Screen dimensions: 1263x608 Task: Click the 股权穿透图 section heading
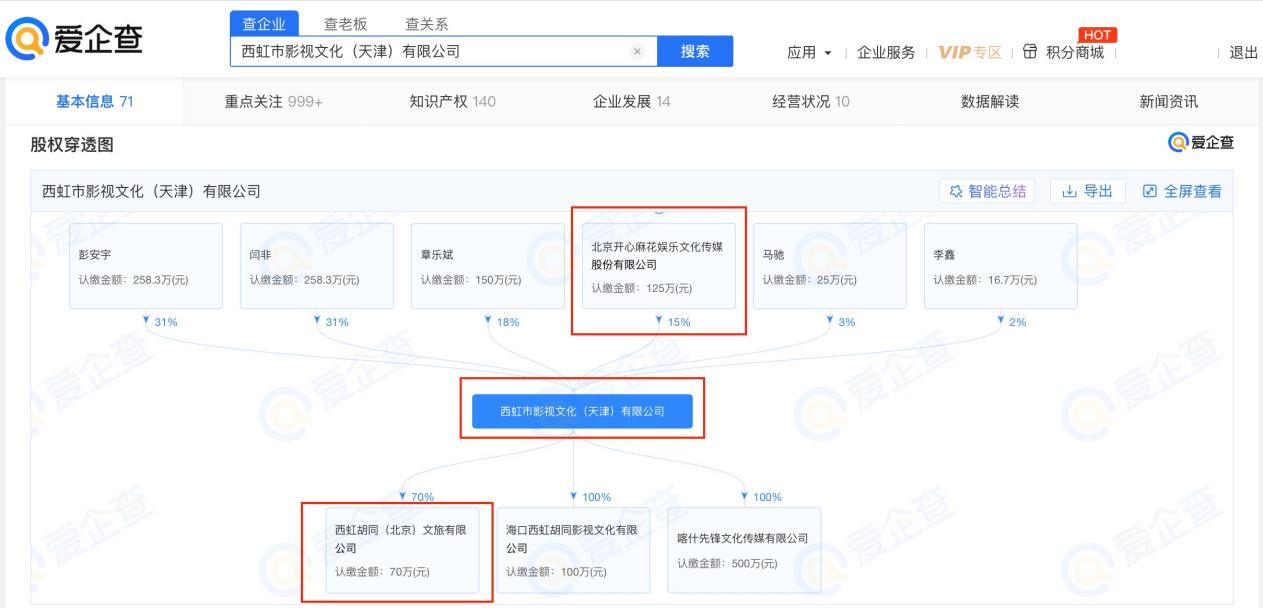point(72,146)
